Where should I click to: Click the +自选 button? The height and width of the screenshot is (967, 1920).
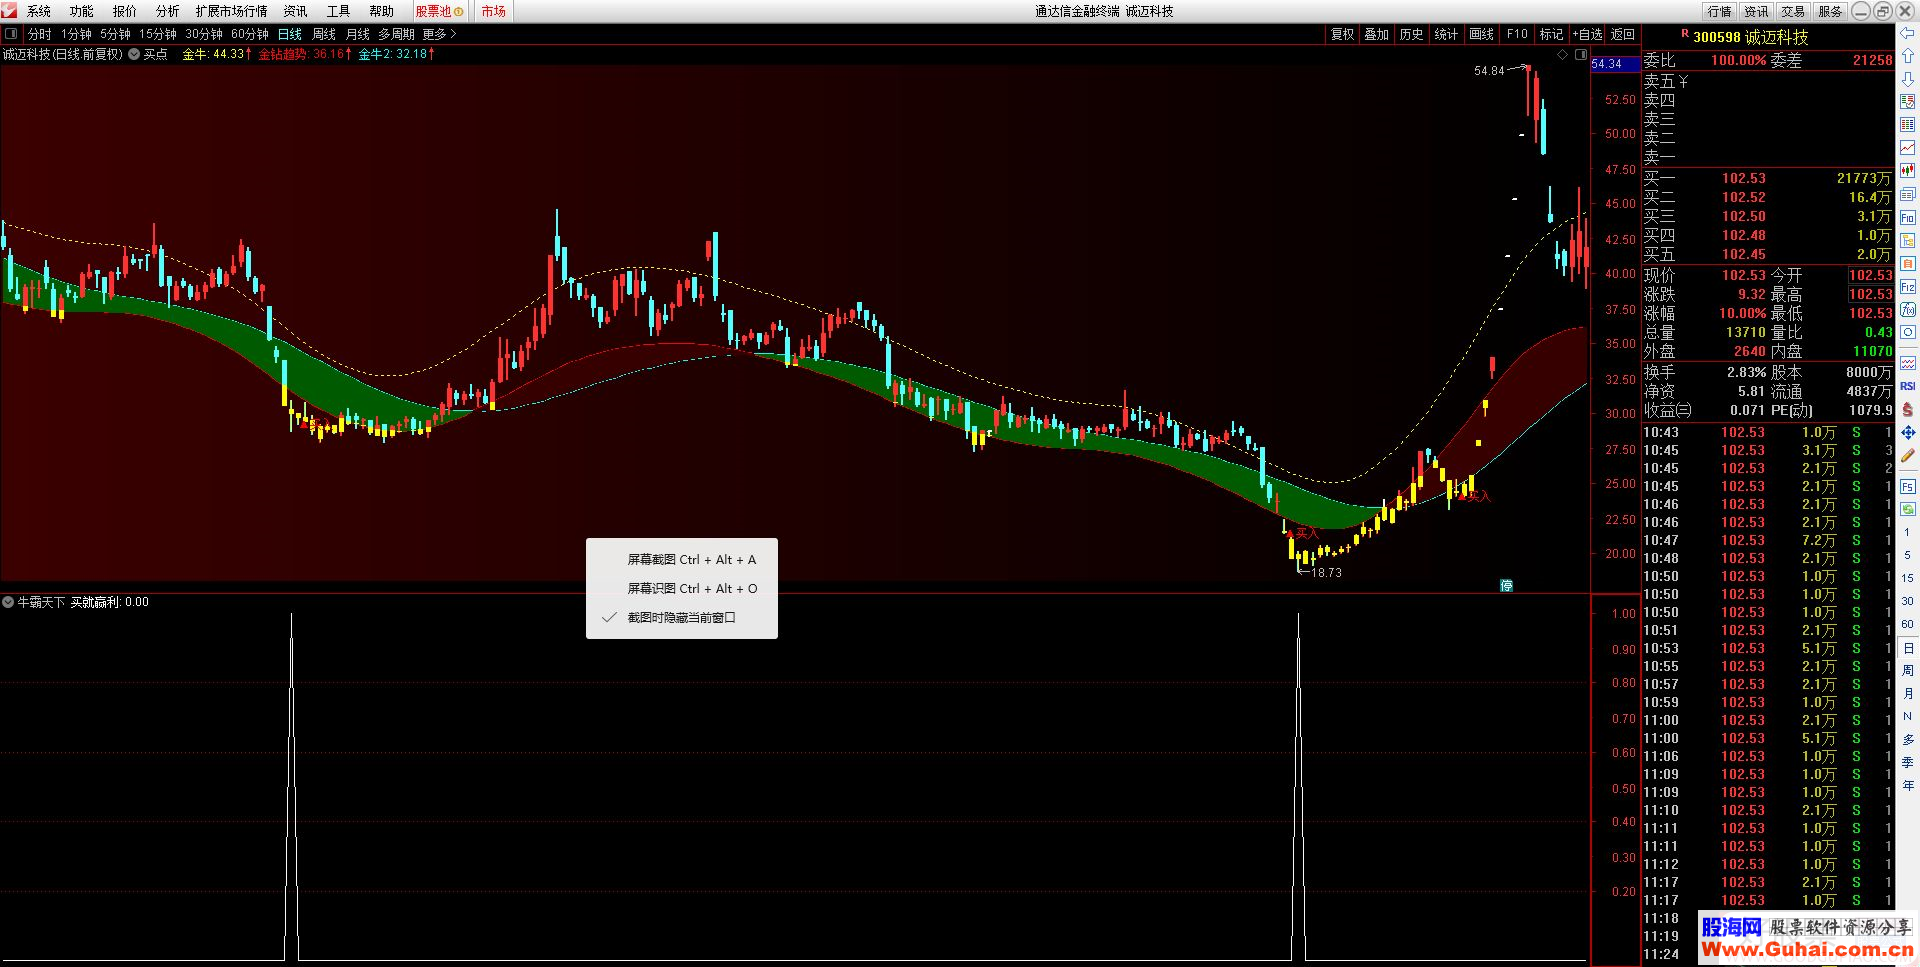1587,34
